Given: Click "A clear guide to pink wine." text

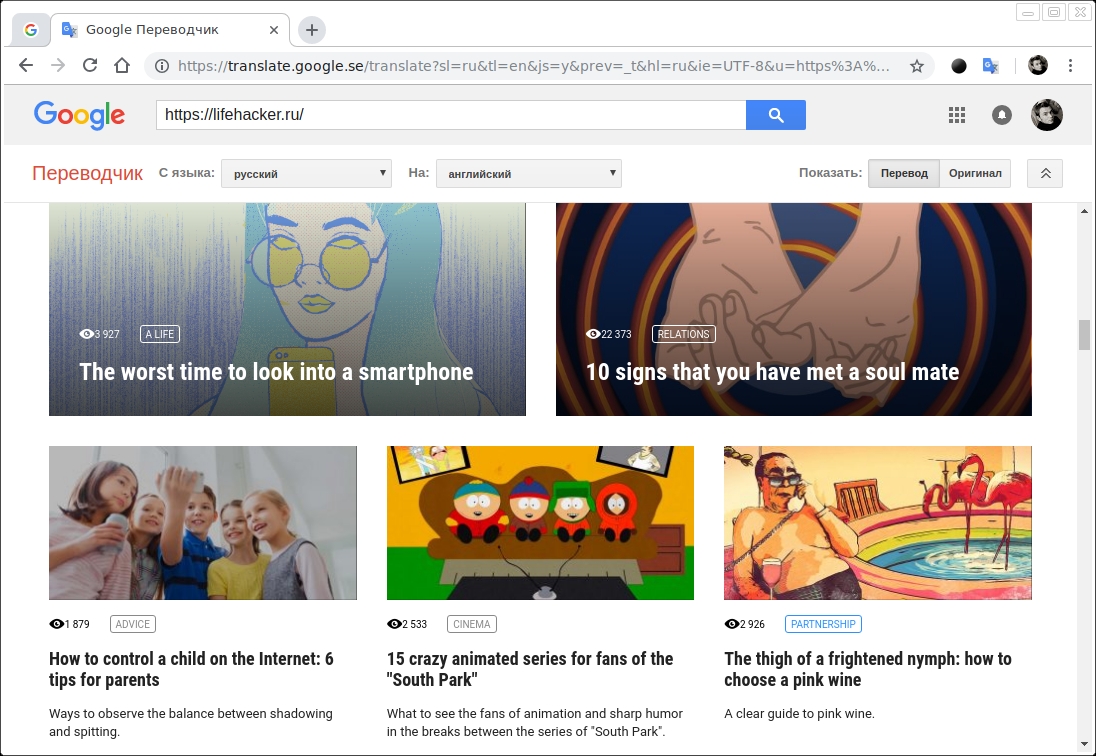Looking at the screenshot, I should pos(800,713).
